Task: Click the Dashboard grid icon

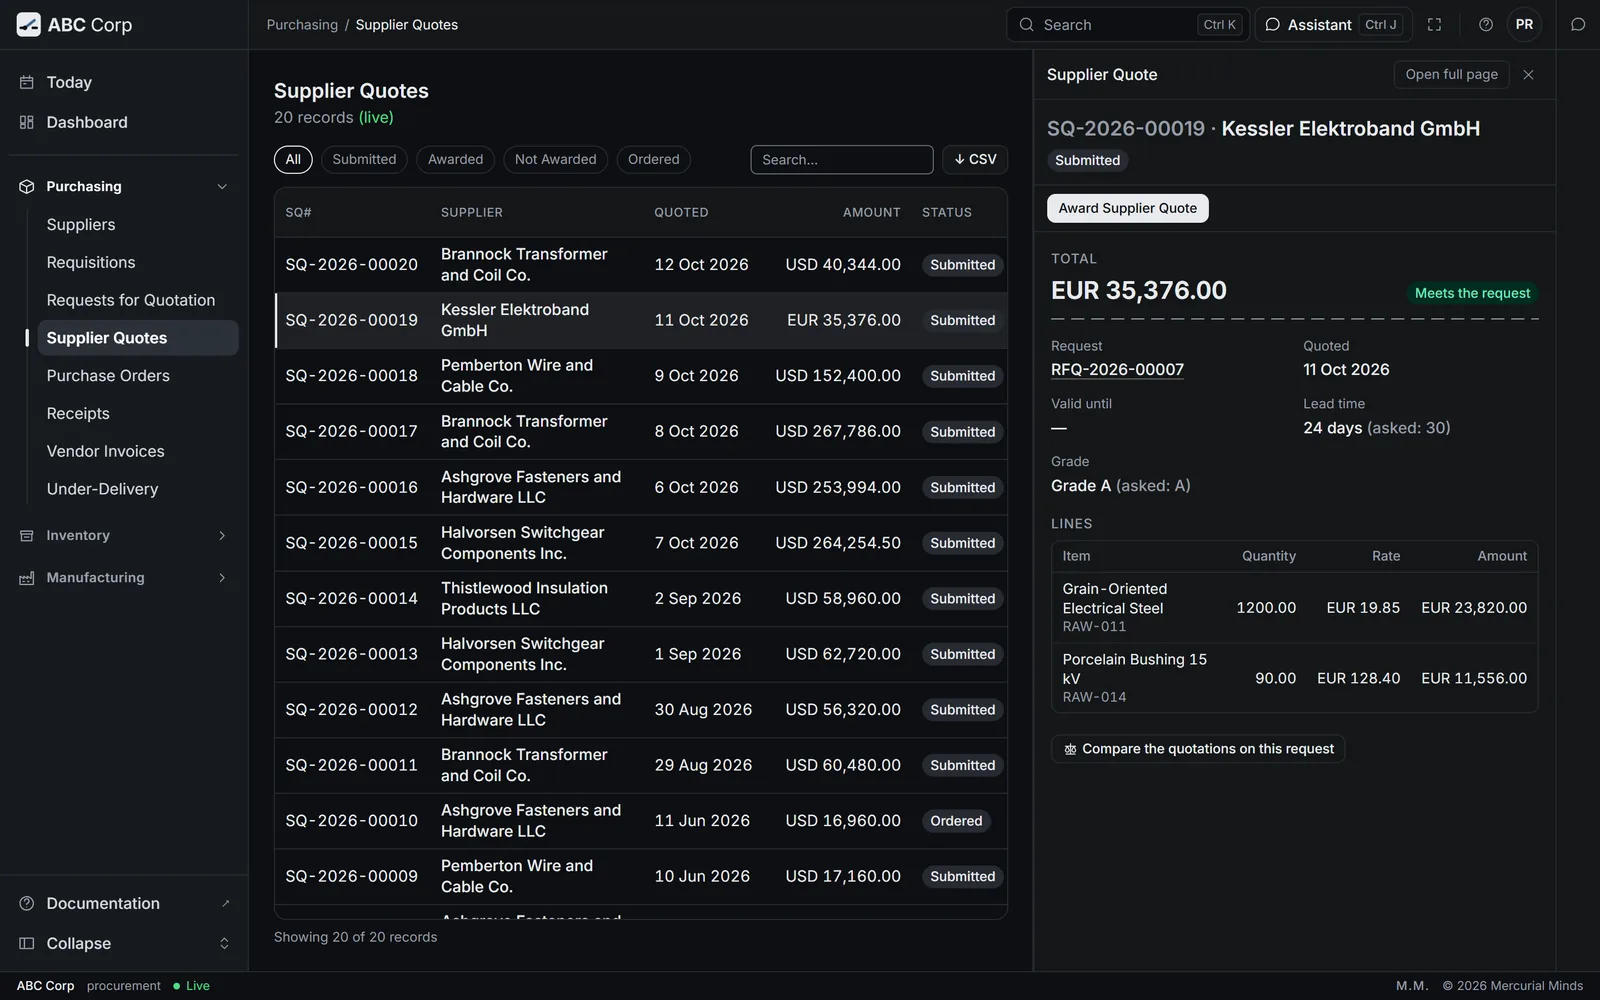Action: coord(27,122)
